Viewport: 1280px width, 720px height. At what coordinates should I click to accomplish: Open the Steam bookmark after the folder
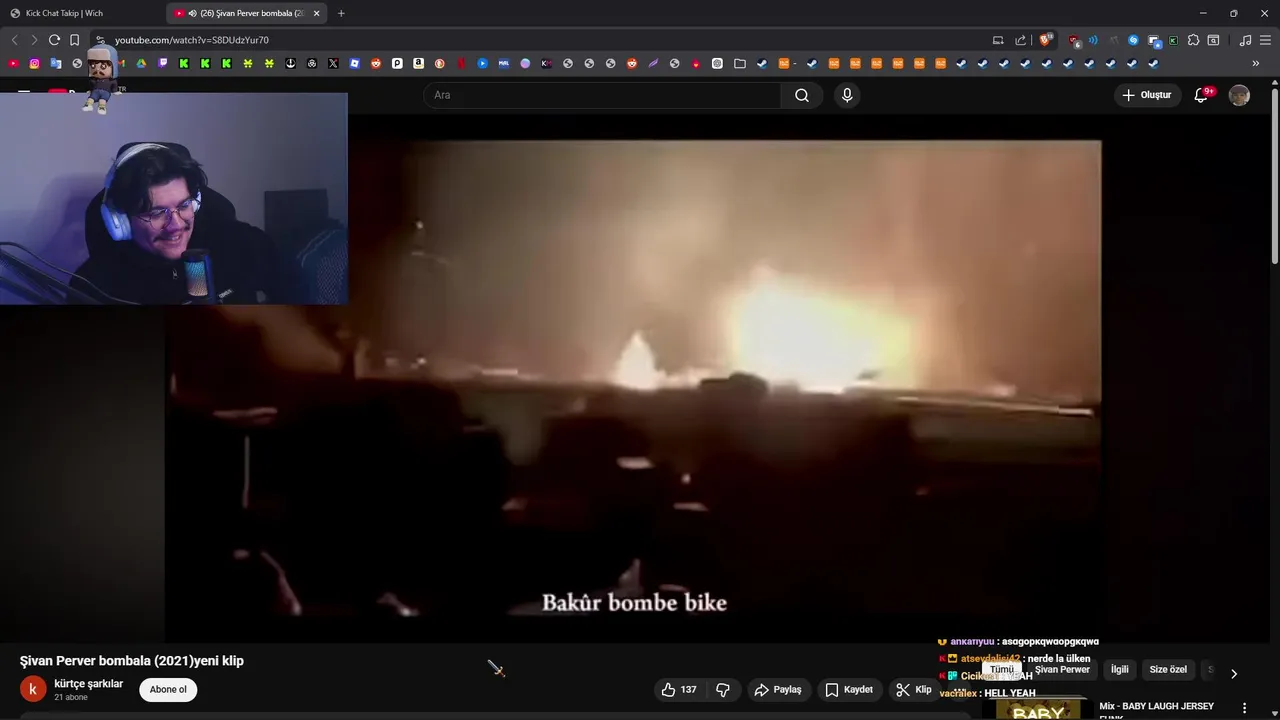(761, 63)
